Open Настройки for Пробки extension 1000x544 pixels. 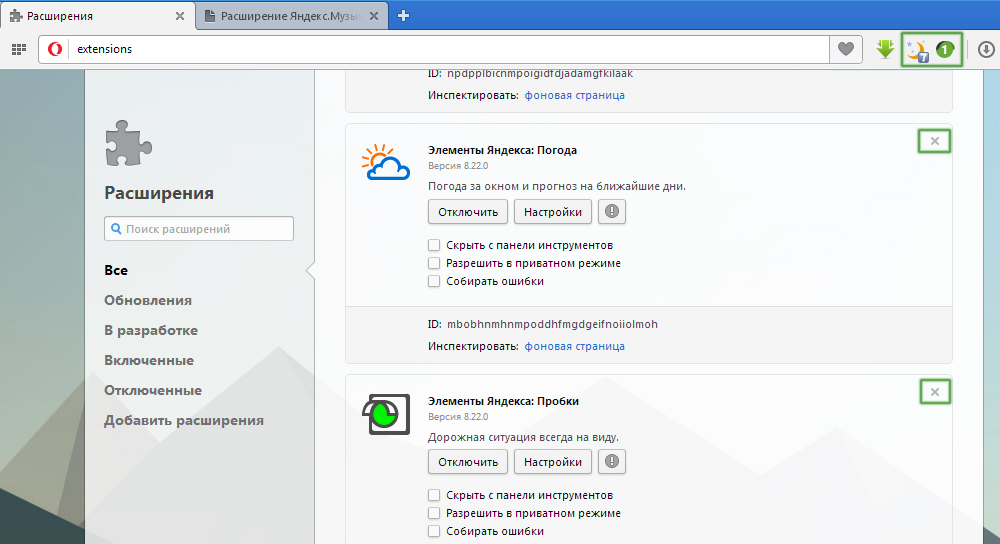tap(552, 462)
